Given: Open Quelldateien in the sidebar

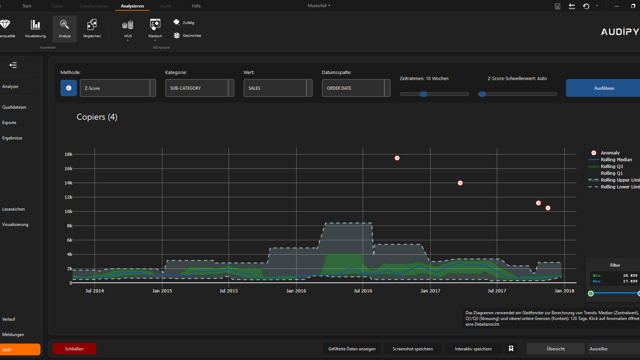Looking at the screenshot, I should 14,107.
